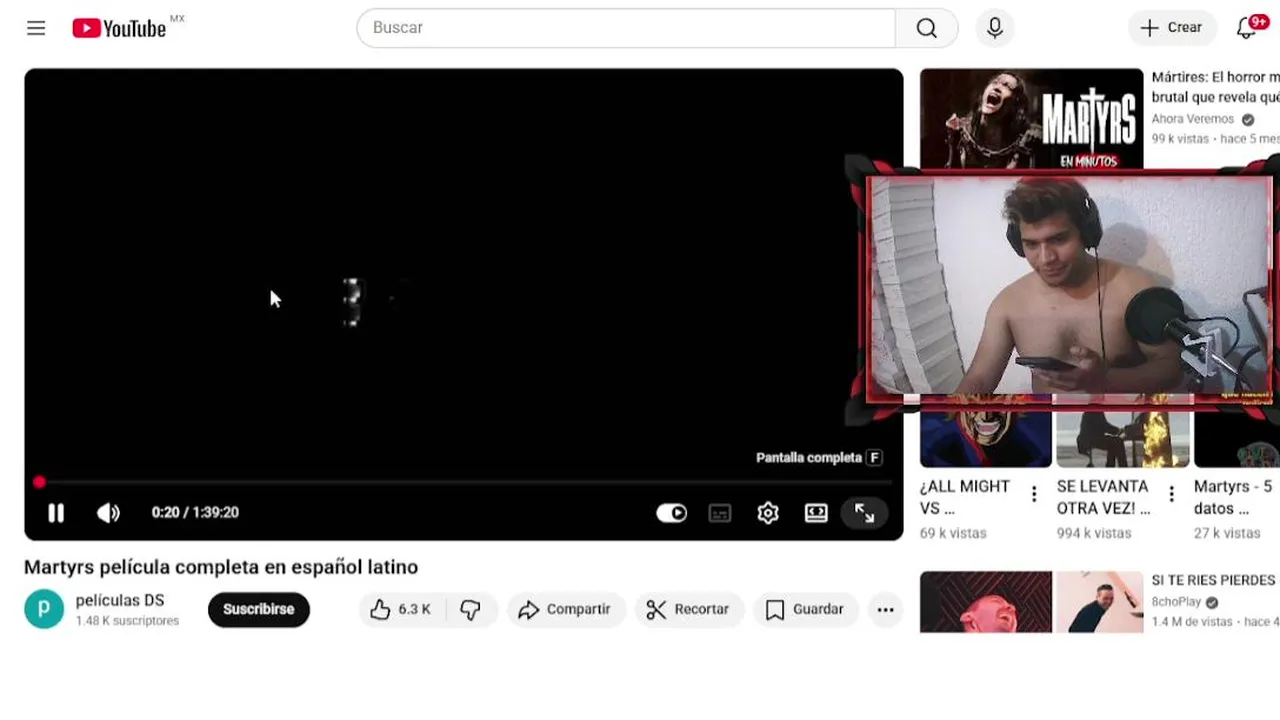Click the magnifier search button
Image resolution: width=1280 pixels, height=720 pixels.
tap(927, 28)
